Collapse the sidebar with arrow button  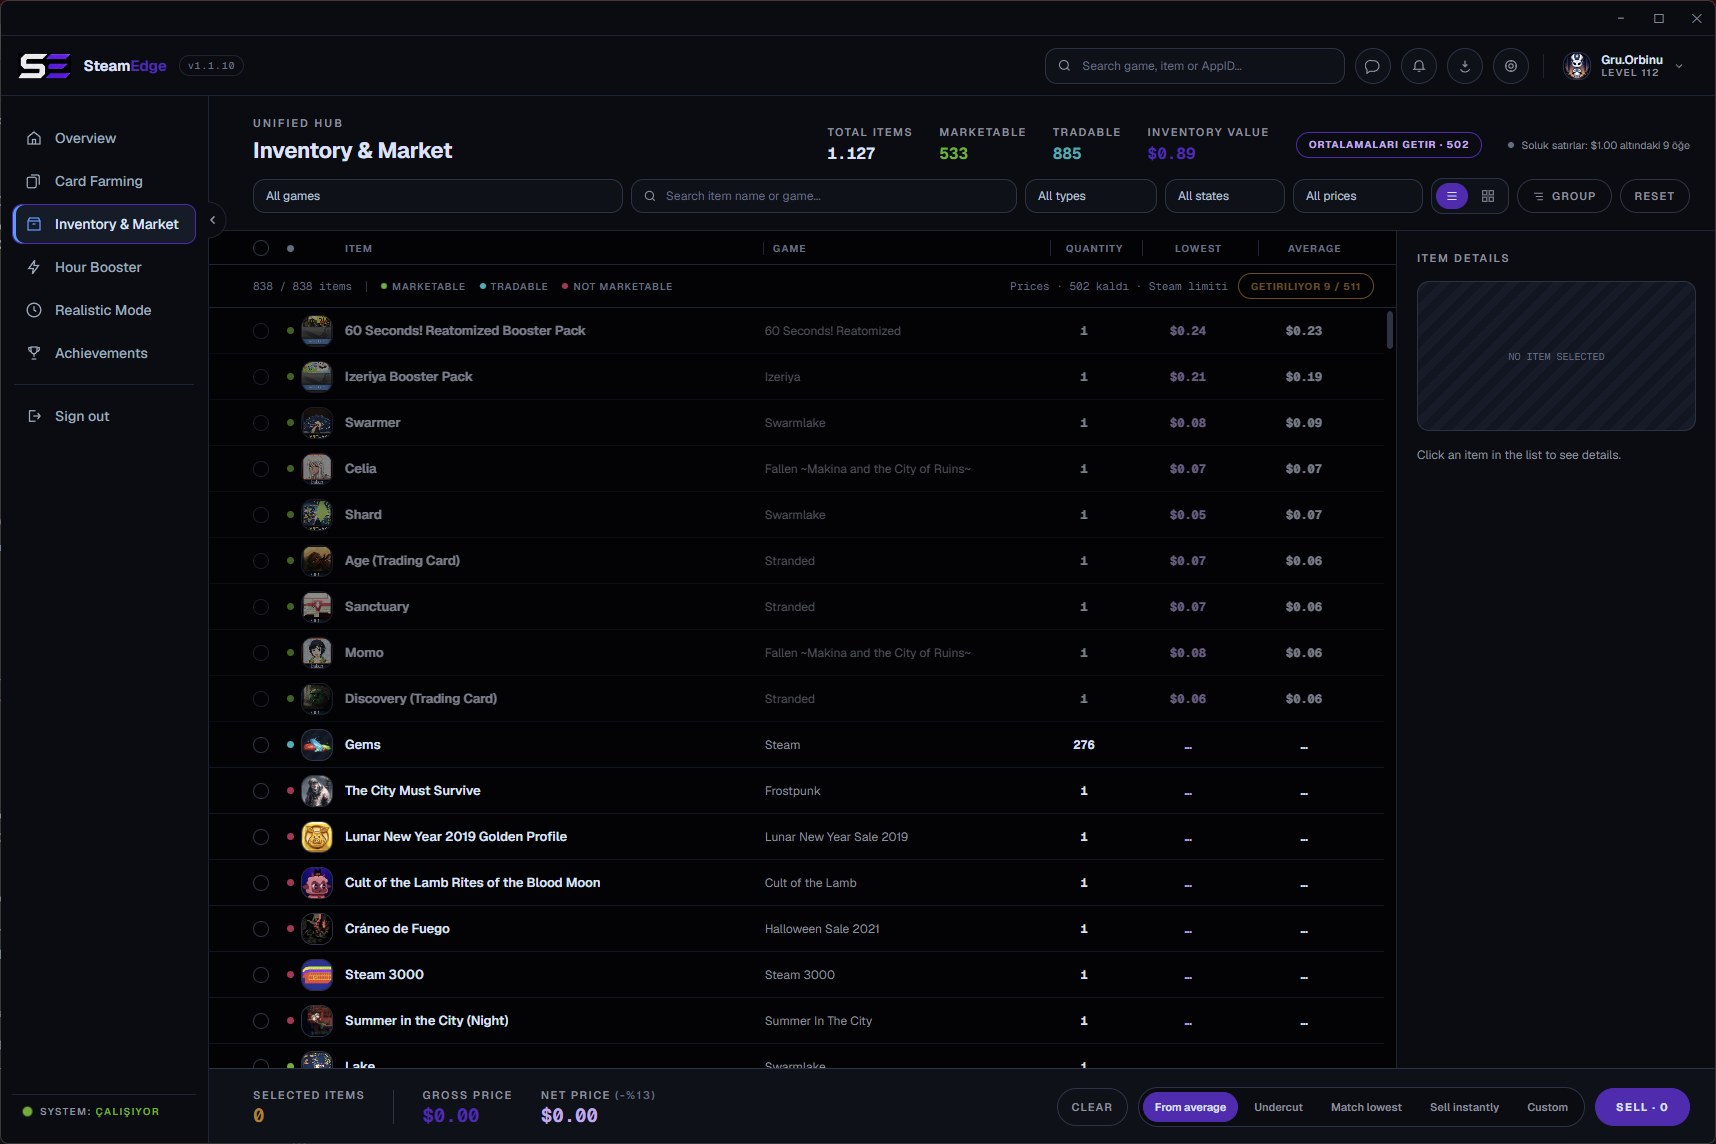pos(212,220)
